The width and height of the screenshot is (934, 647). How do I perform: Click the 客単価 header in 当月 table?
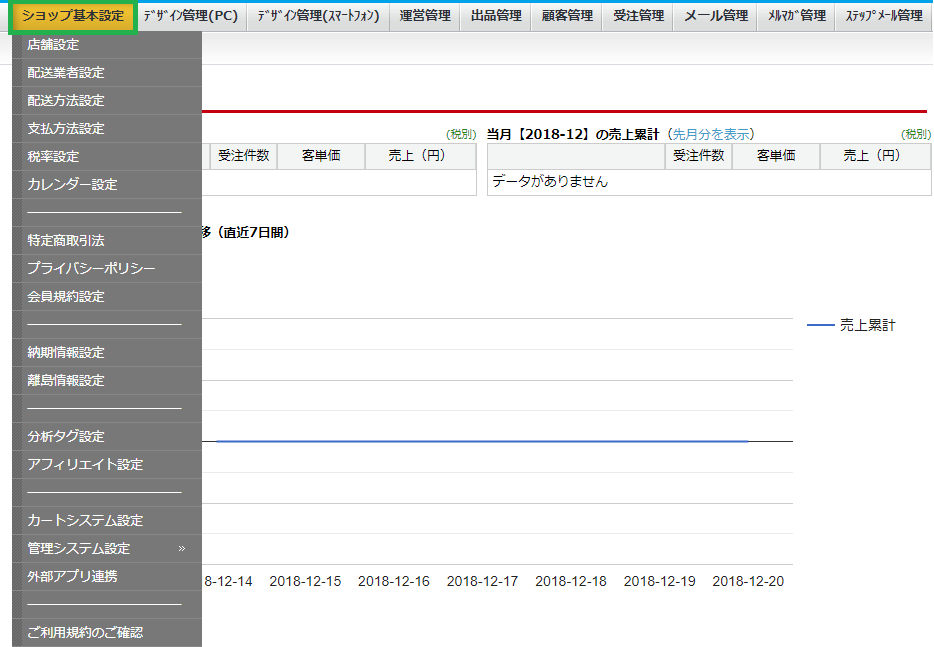776,156
